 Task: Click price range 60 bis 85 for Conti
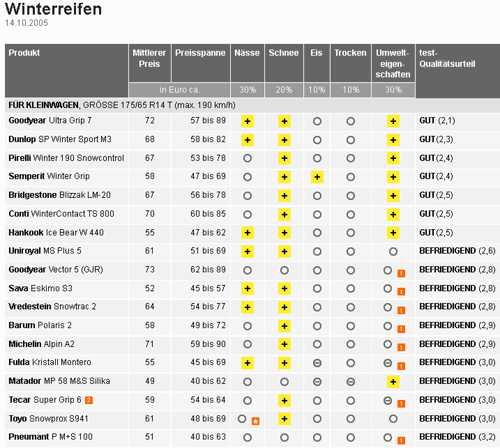208,214
